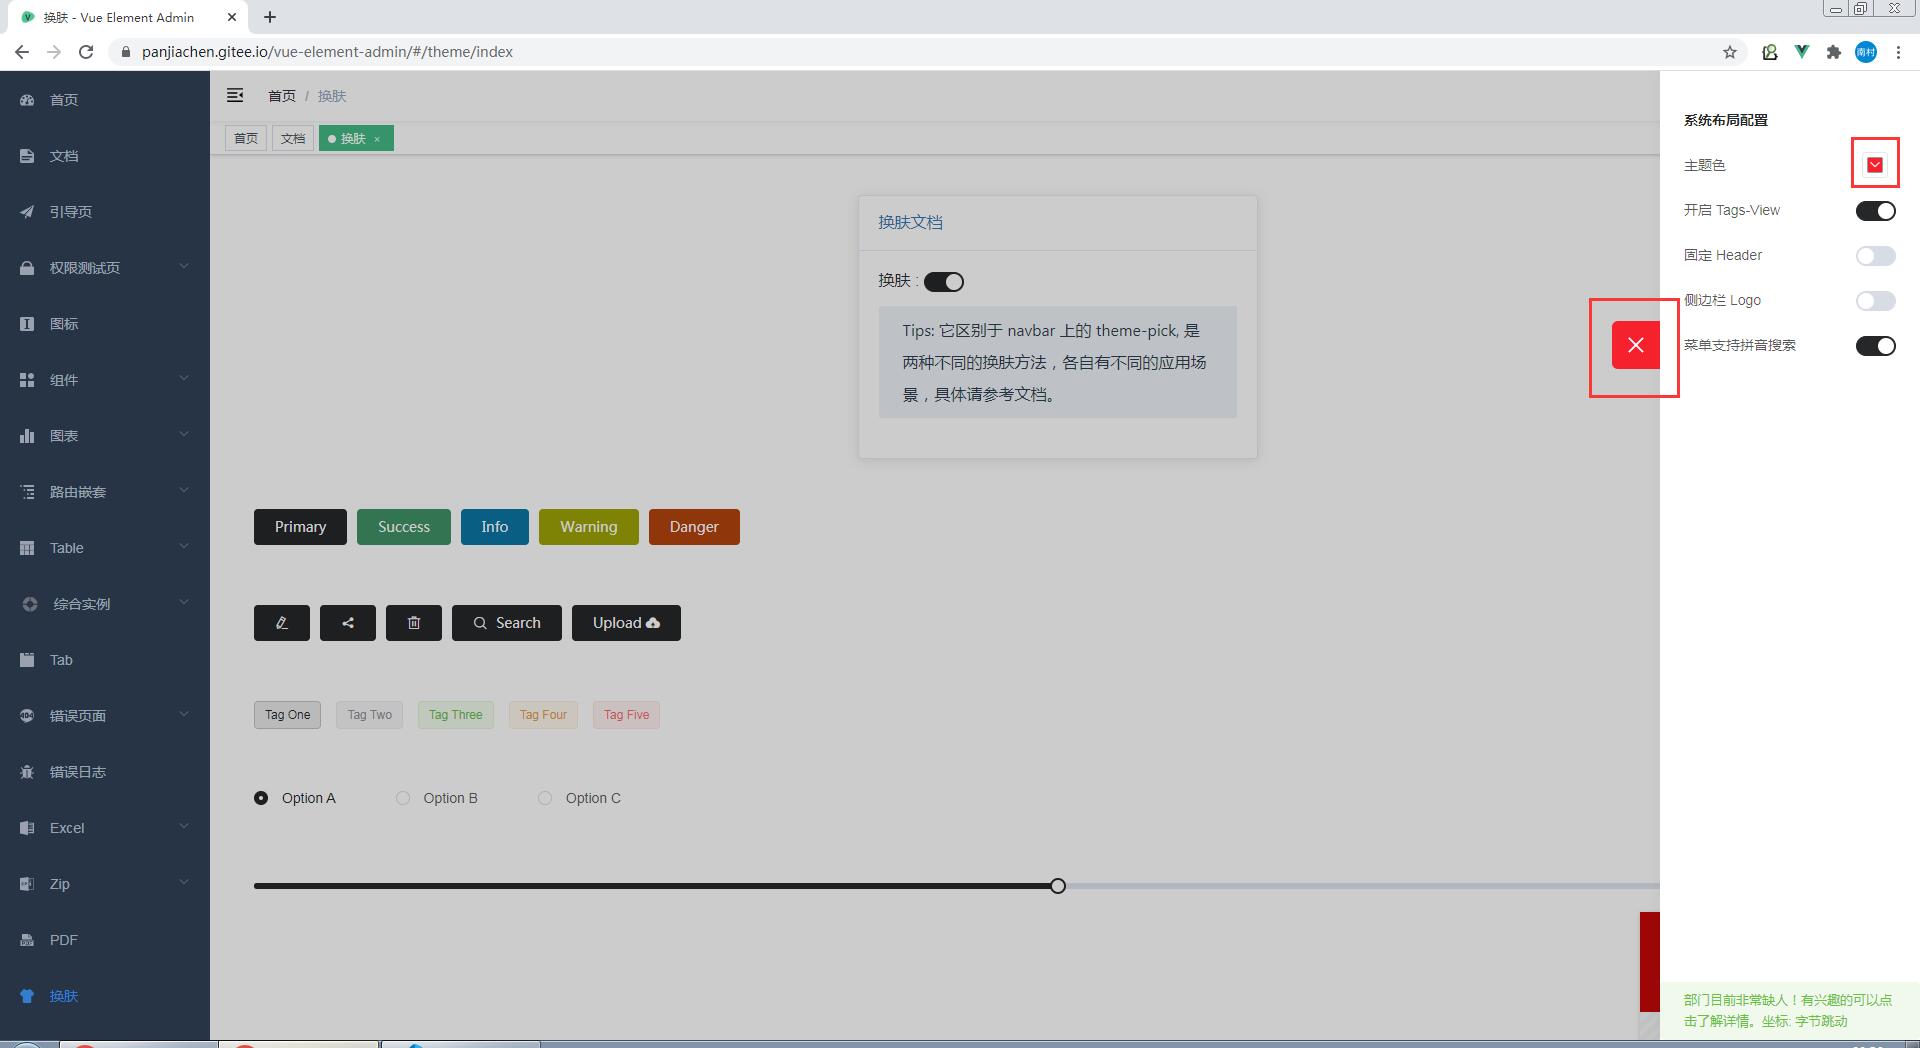Select radio Option B
1920x1048 pixels.
[437, 798]
